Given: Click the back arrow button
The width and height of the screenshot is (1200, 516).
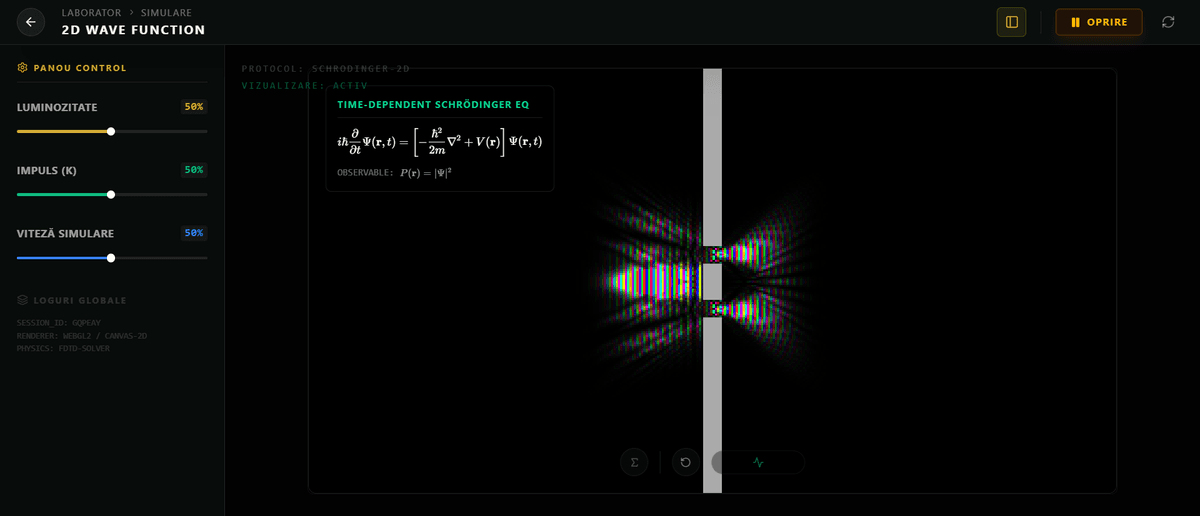Looking at the screenshot, I should [x=31, y=22].
